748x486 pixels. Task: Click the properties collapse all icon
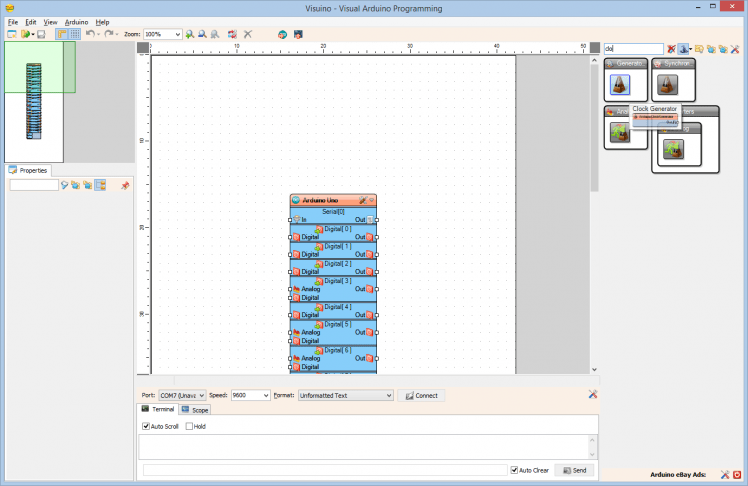tap(88, 185)
